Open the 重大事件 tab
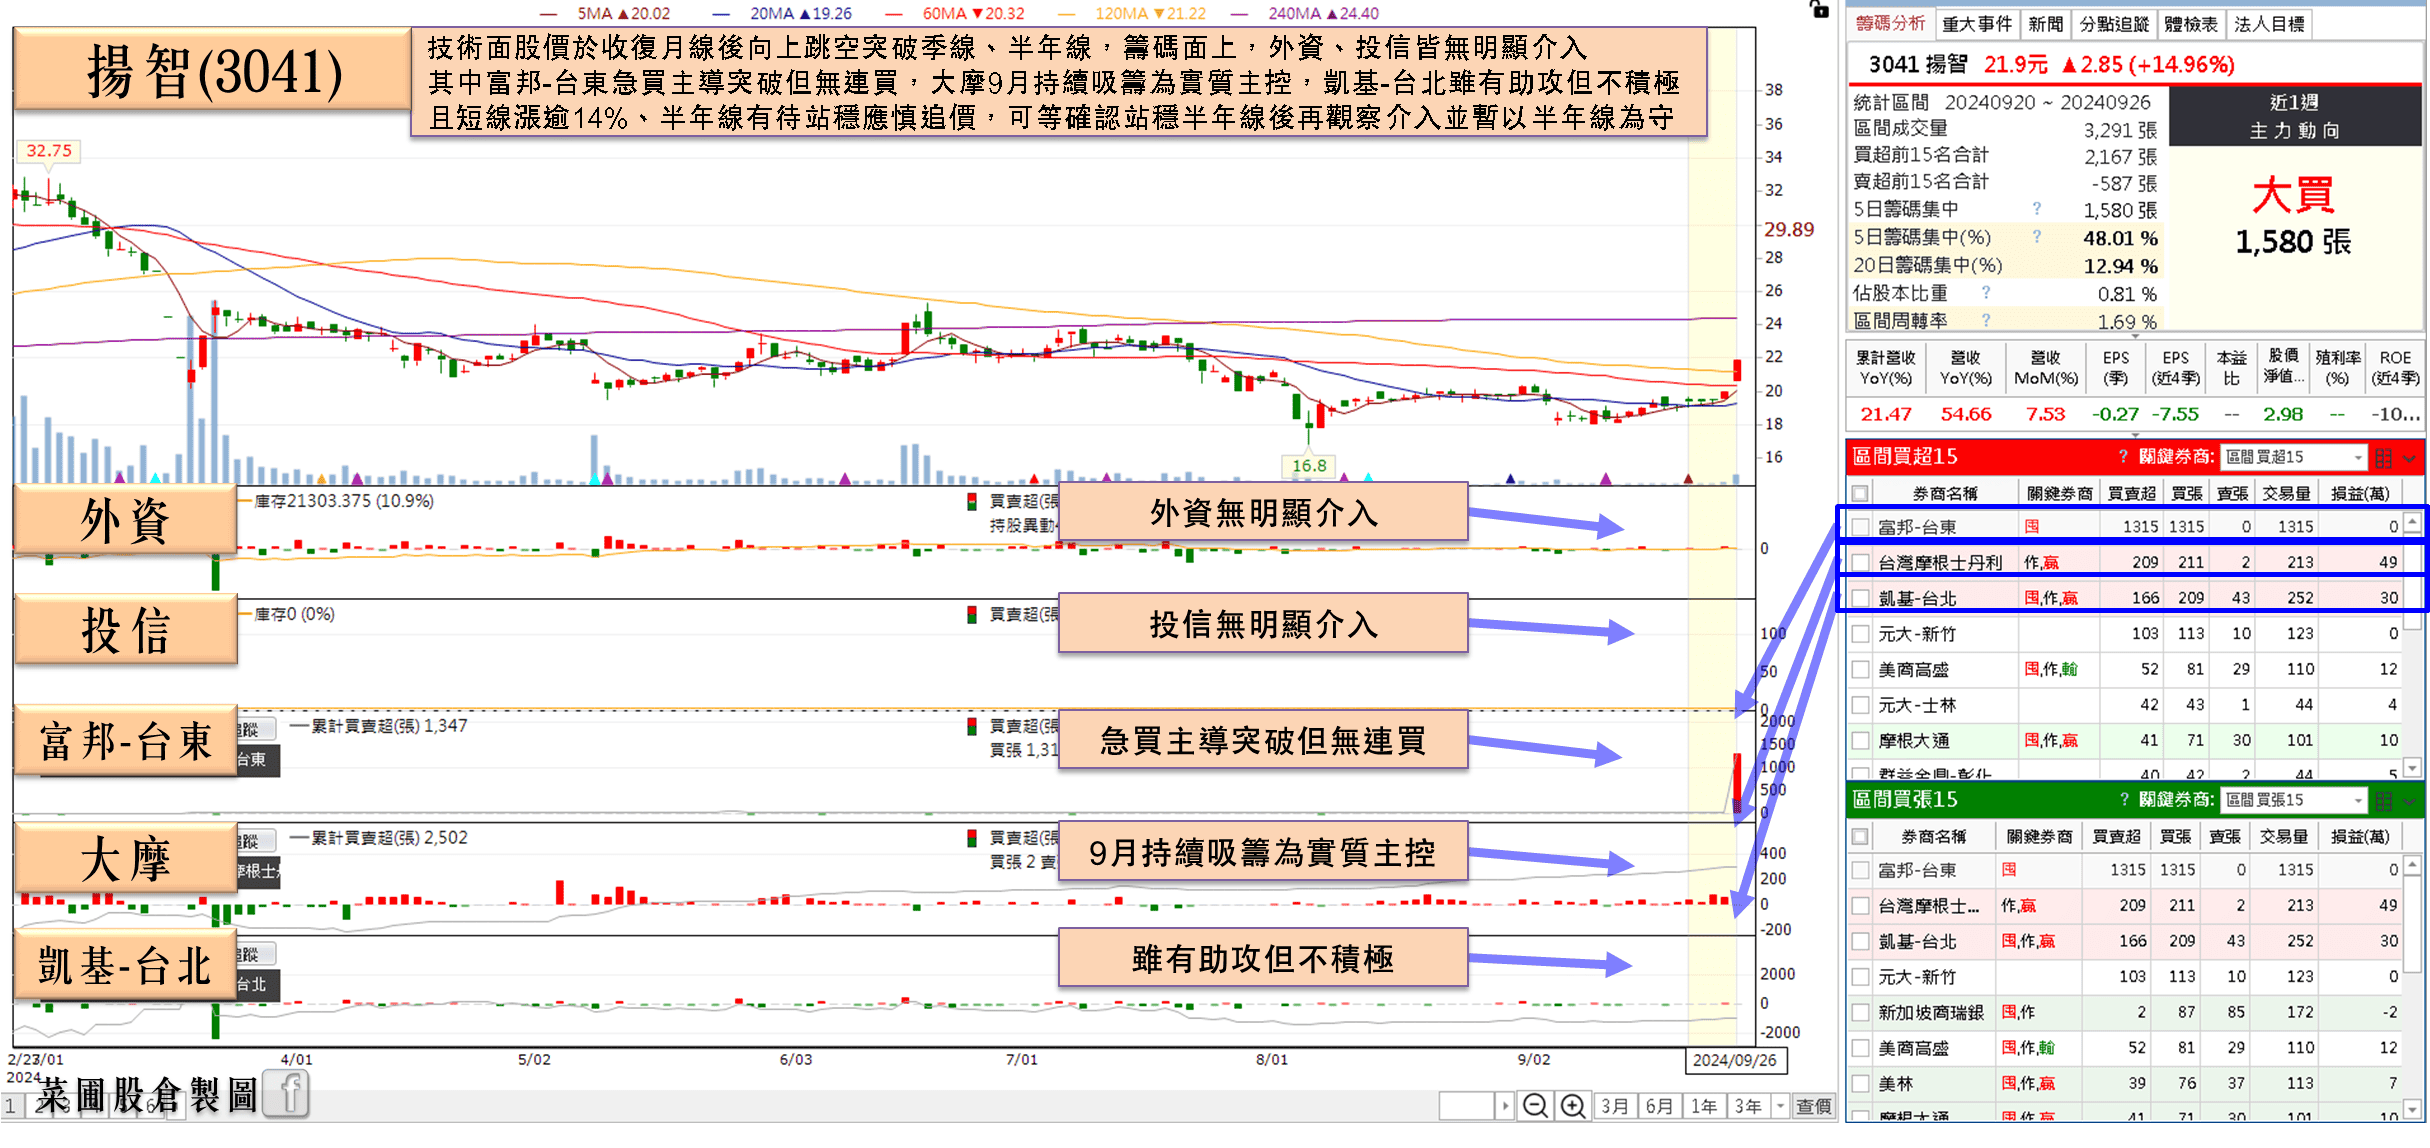2430x1148 pixels. point(1977,24)
